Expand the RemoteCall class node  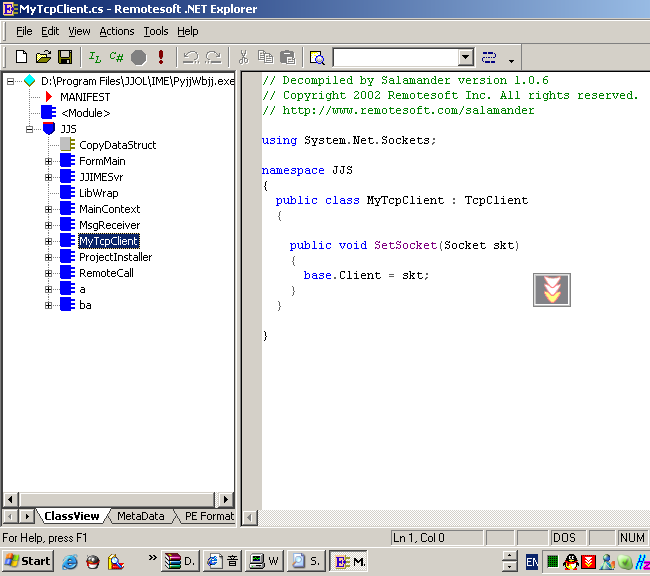[x=48, y=273]
